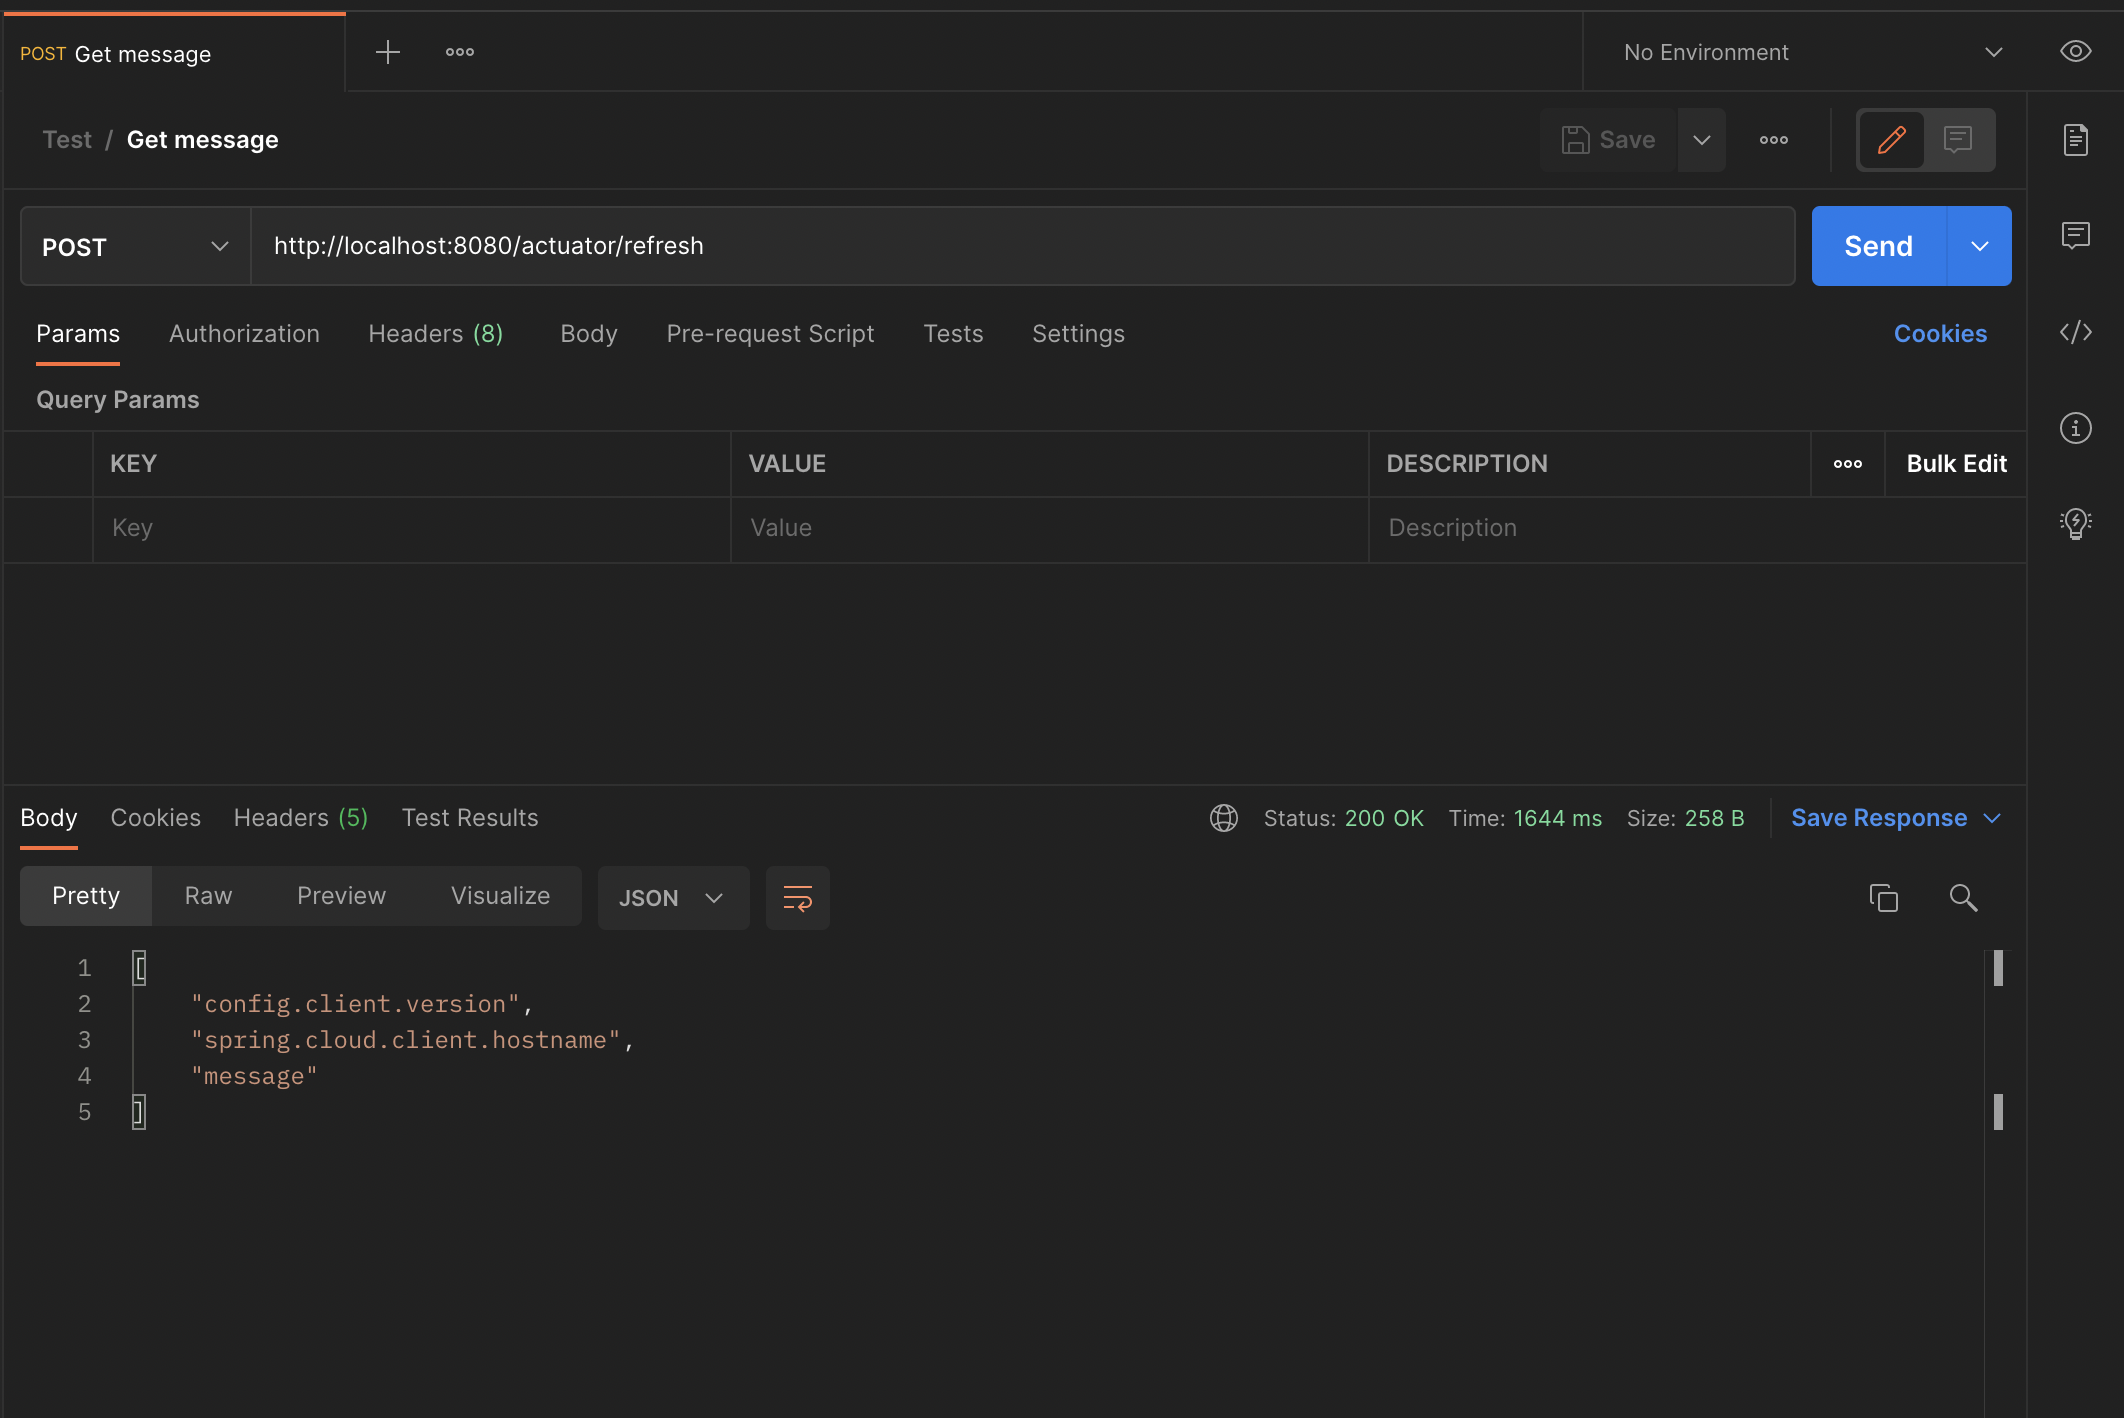Screen dimensions: 2124x1418
Task: Toggle line wrapping in the response viewer
Action: click(x=797, y=897)
